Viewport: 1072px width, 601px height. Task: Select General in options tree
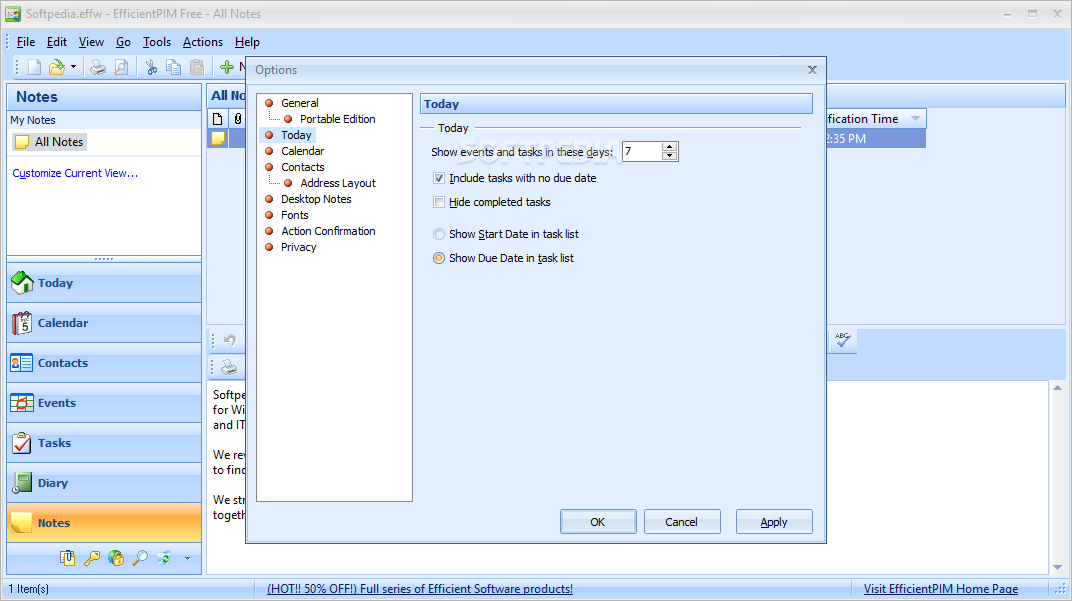pos(299,103)
